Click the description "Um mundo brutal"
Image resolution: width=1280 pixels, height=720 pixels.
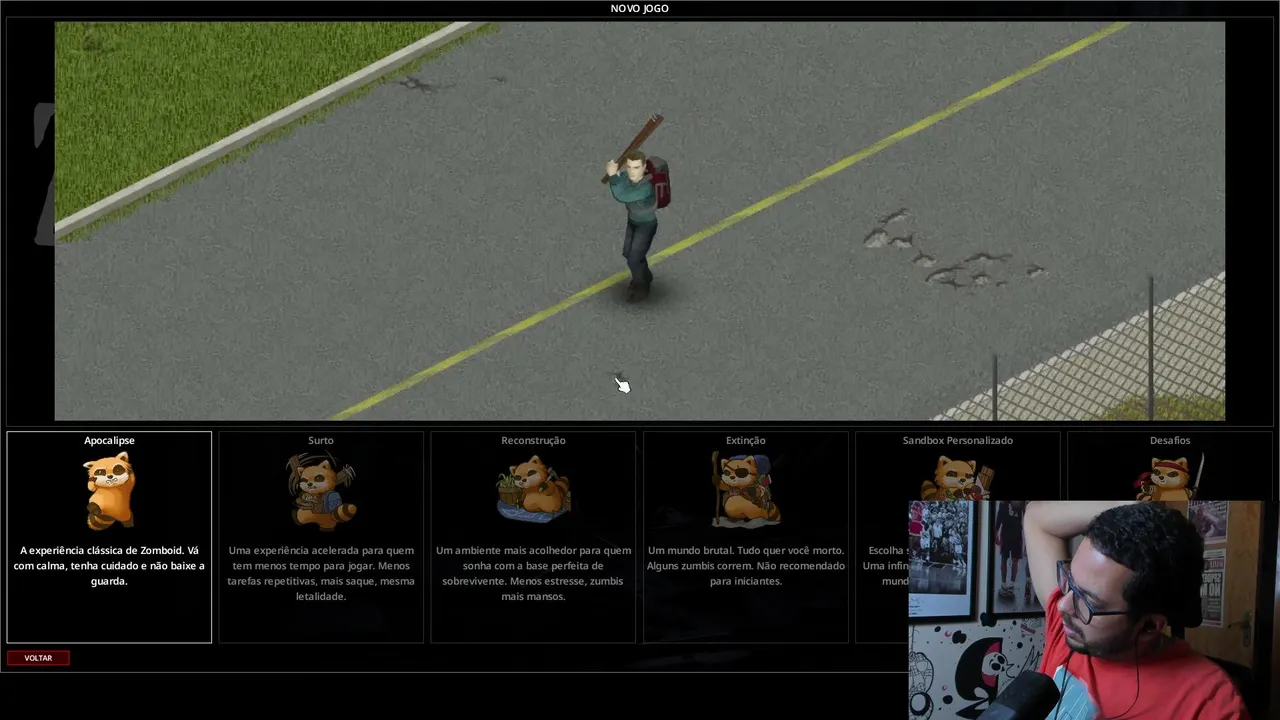click(745, 566)
